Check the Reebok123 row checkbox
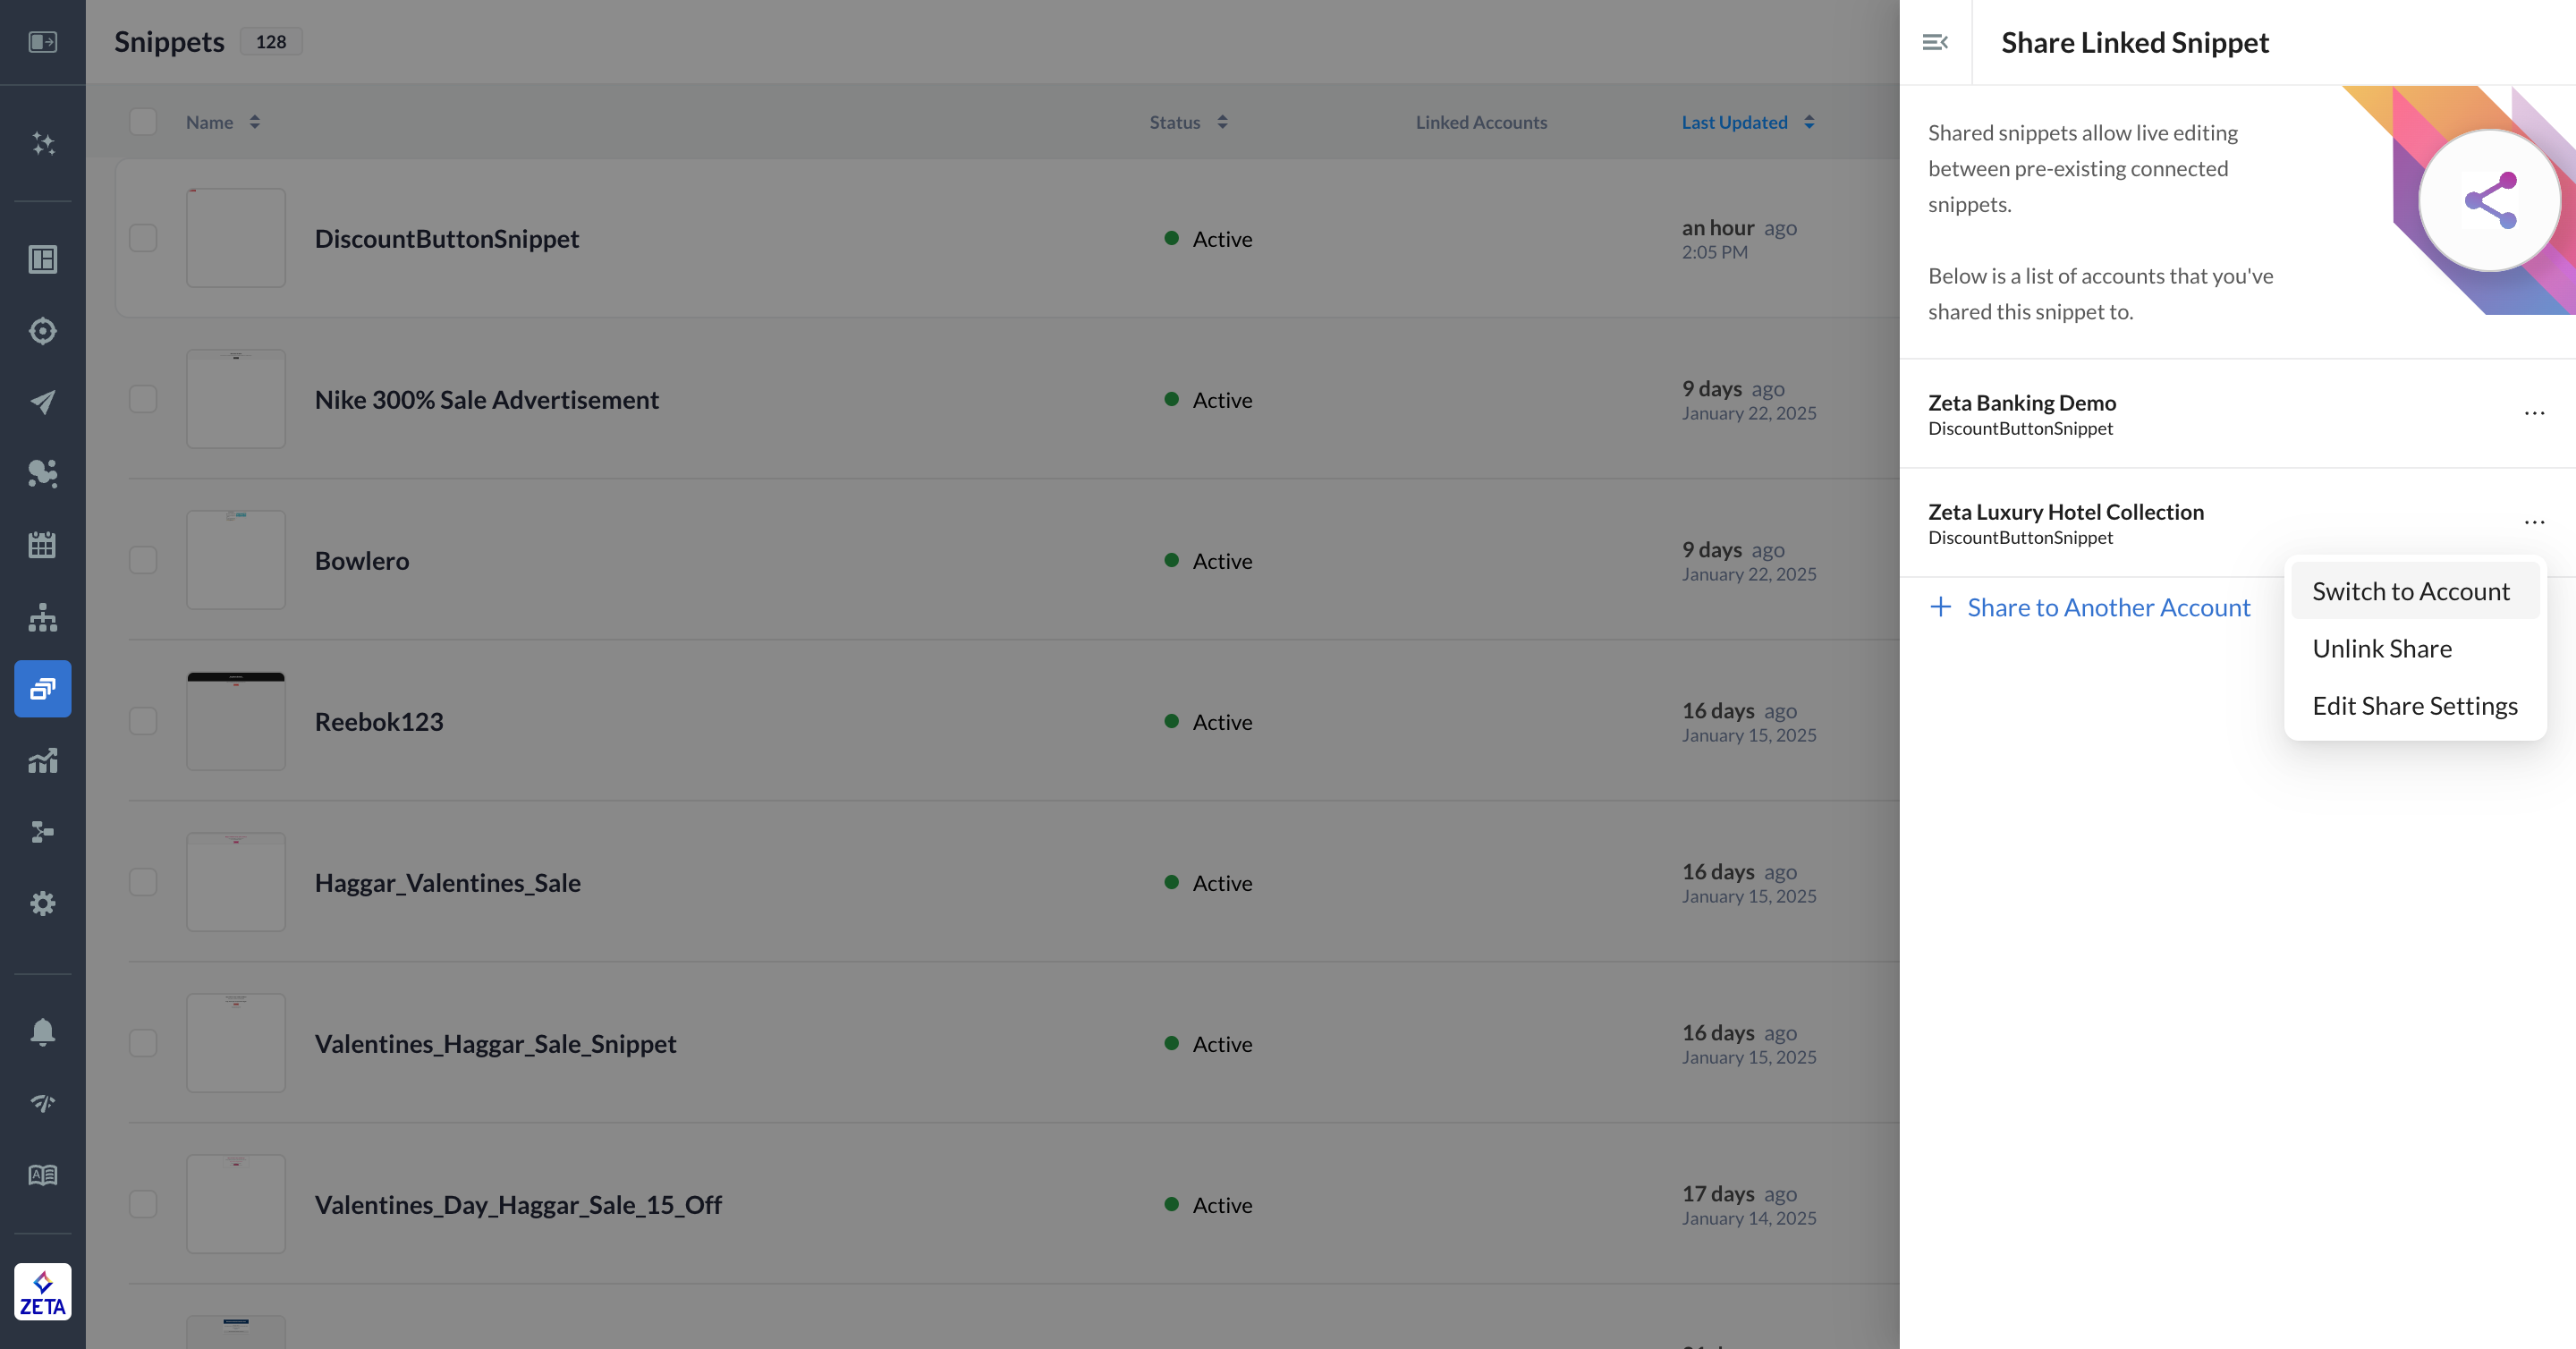The width and height of the screenshot is (2576, 1349). click(143, 721)
